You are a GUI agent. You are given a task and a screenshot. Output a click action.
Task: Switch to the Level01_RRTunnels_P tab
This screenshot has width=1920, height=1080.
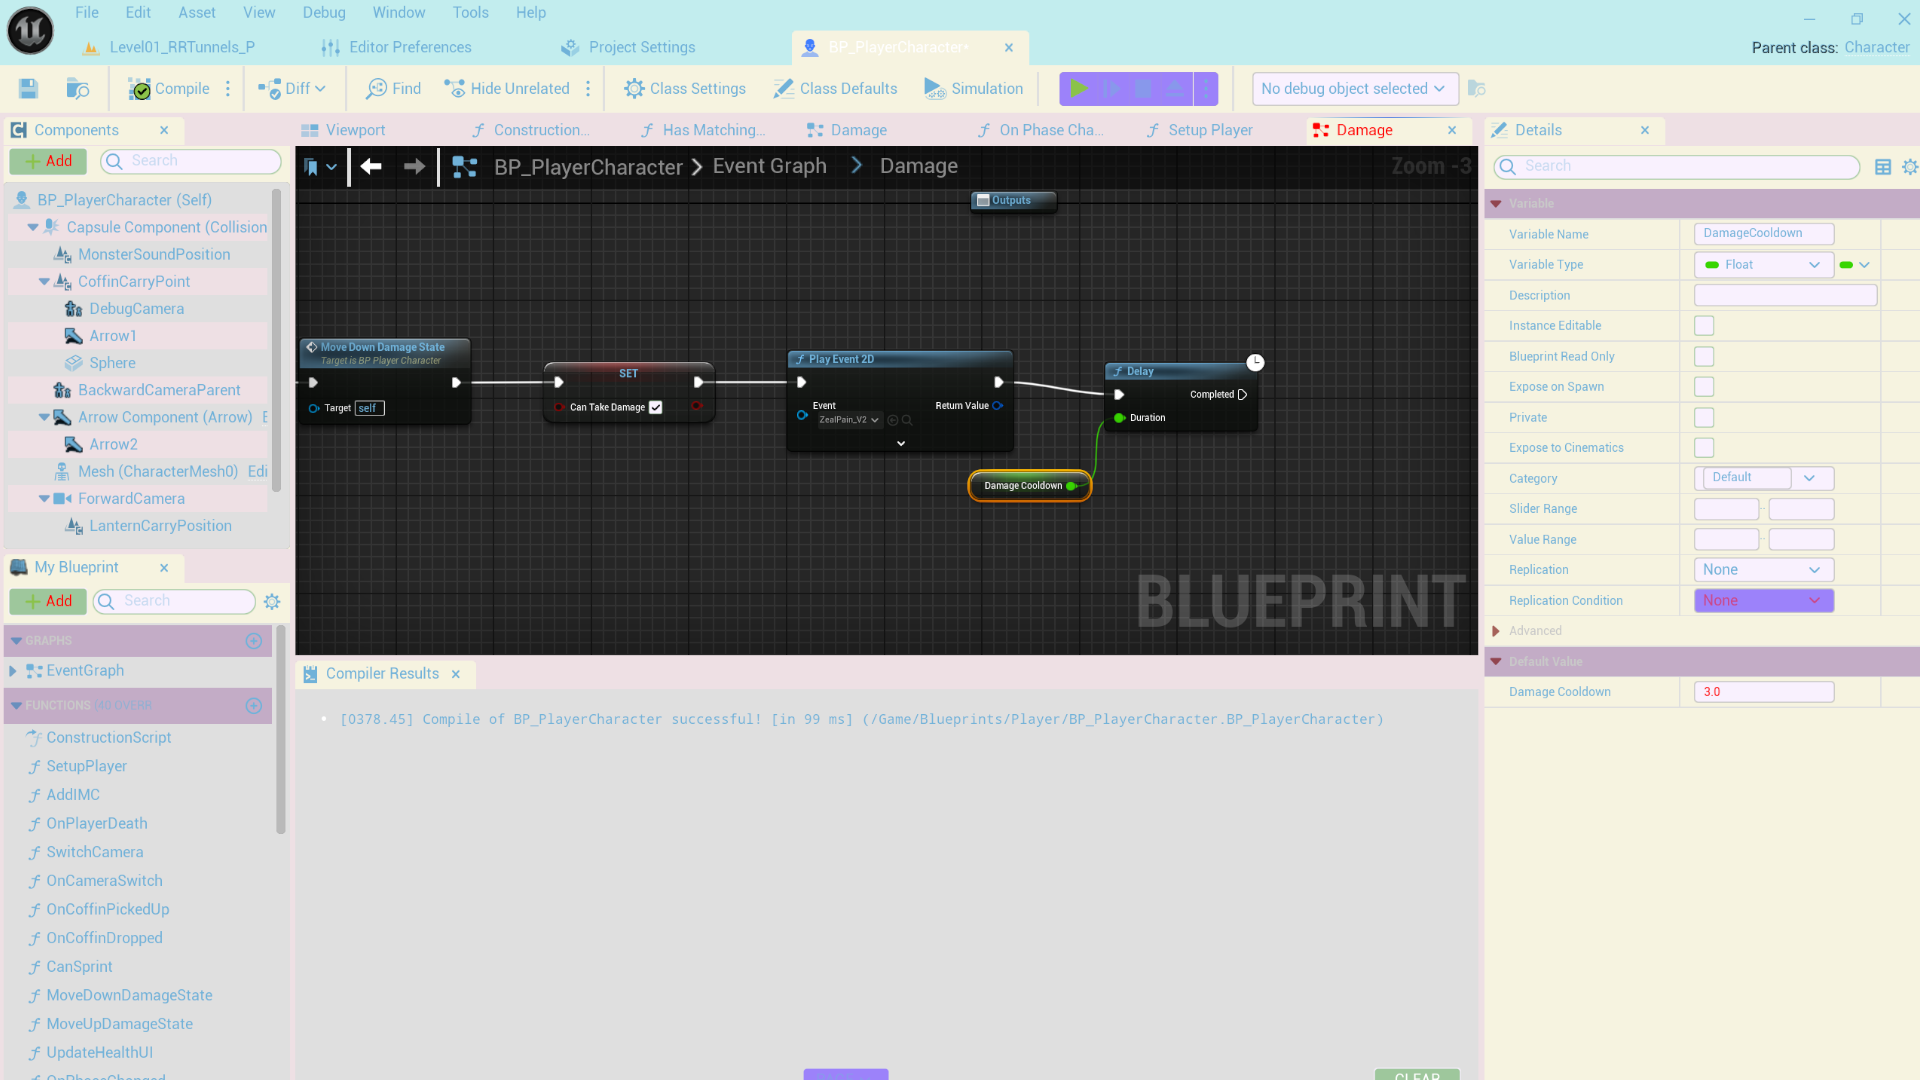coord(169,47)
